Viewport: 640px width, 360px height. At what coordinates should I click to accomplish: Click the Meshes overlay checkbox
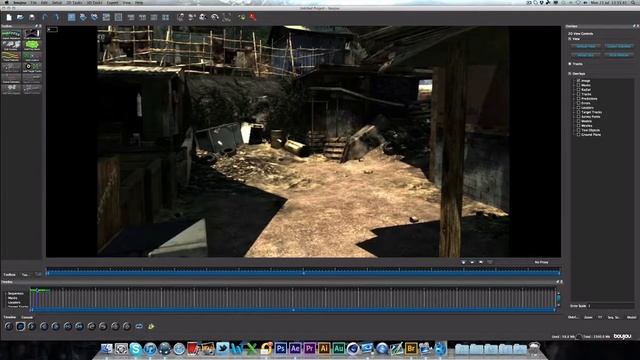pos(578,126)
